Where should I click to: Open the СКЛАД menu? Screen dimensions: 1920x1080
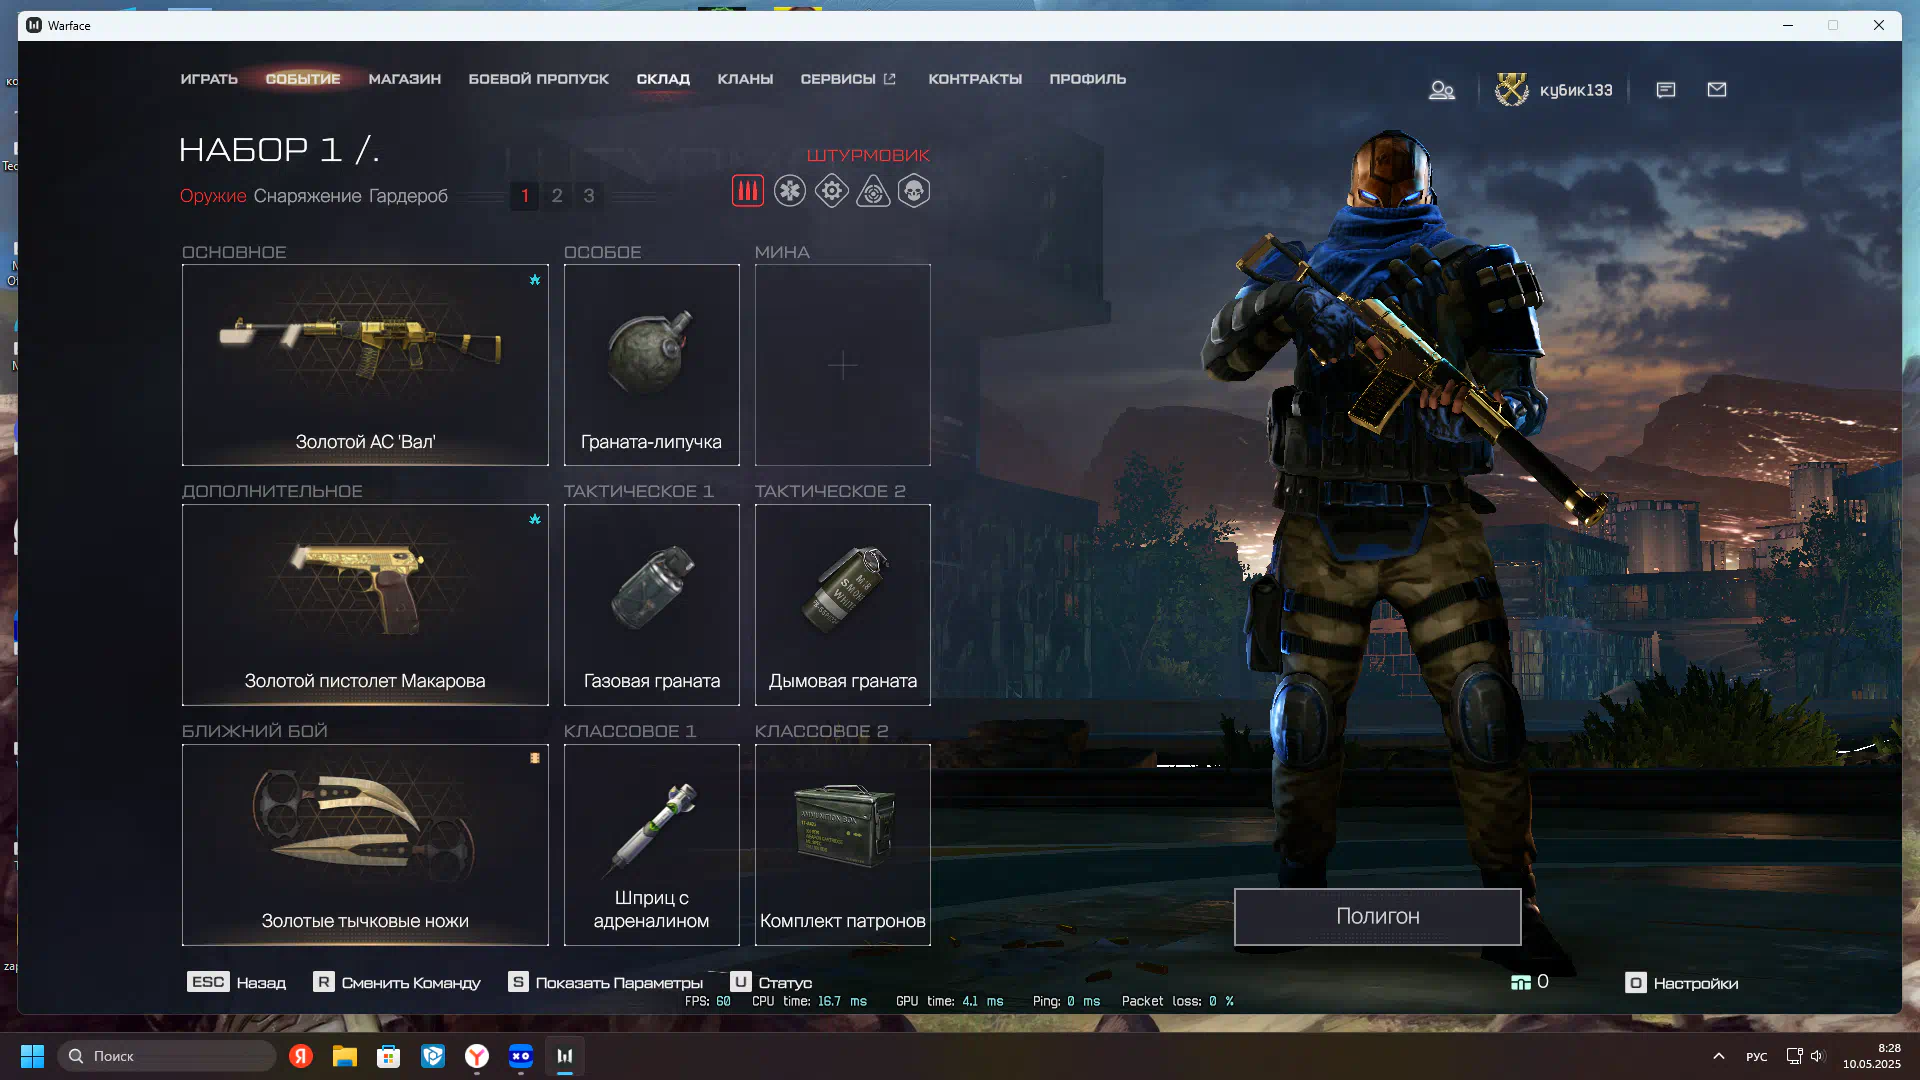point(663,79)
